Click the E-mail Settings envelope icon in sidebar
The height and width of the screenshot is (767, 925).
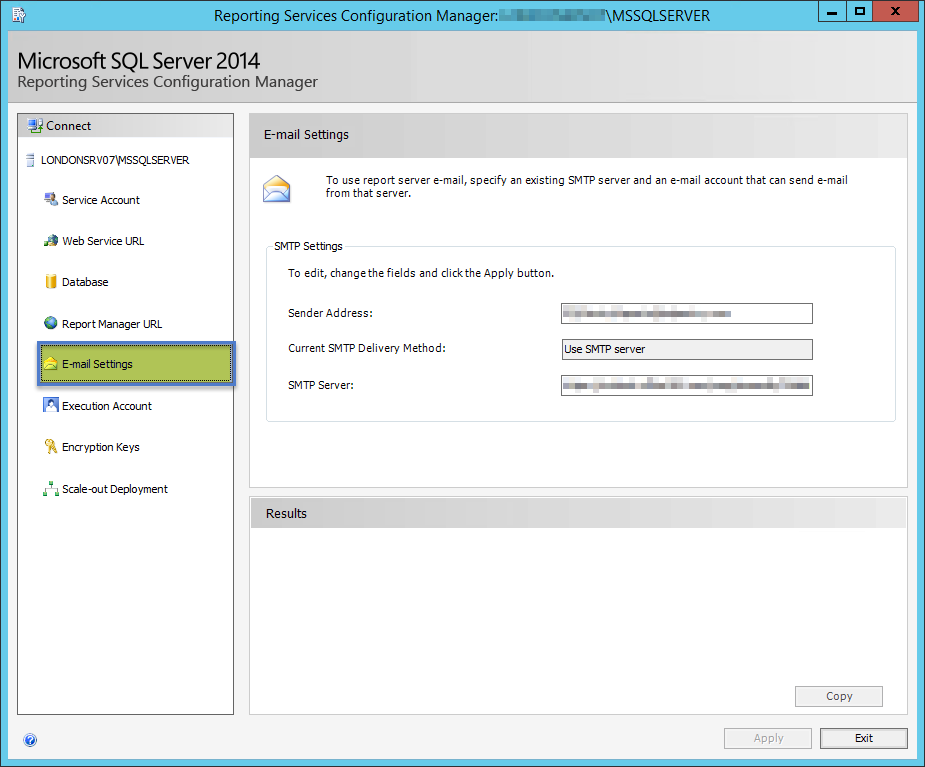point(51,363)
